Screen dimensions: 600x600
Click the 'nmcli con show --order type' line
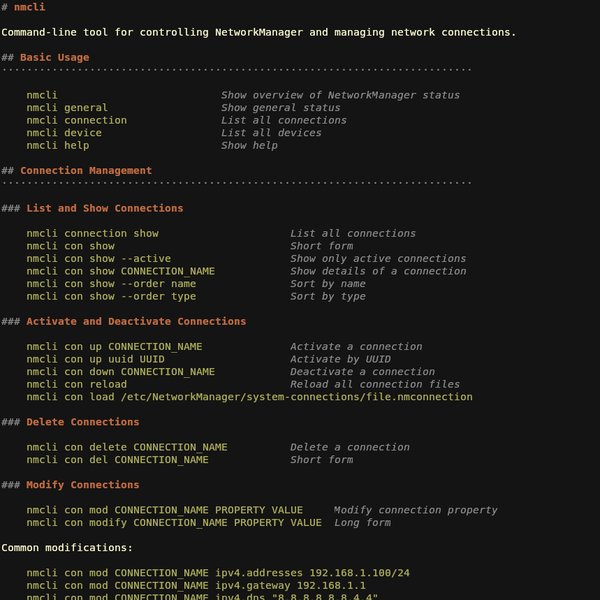(x=111, y=296)
